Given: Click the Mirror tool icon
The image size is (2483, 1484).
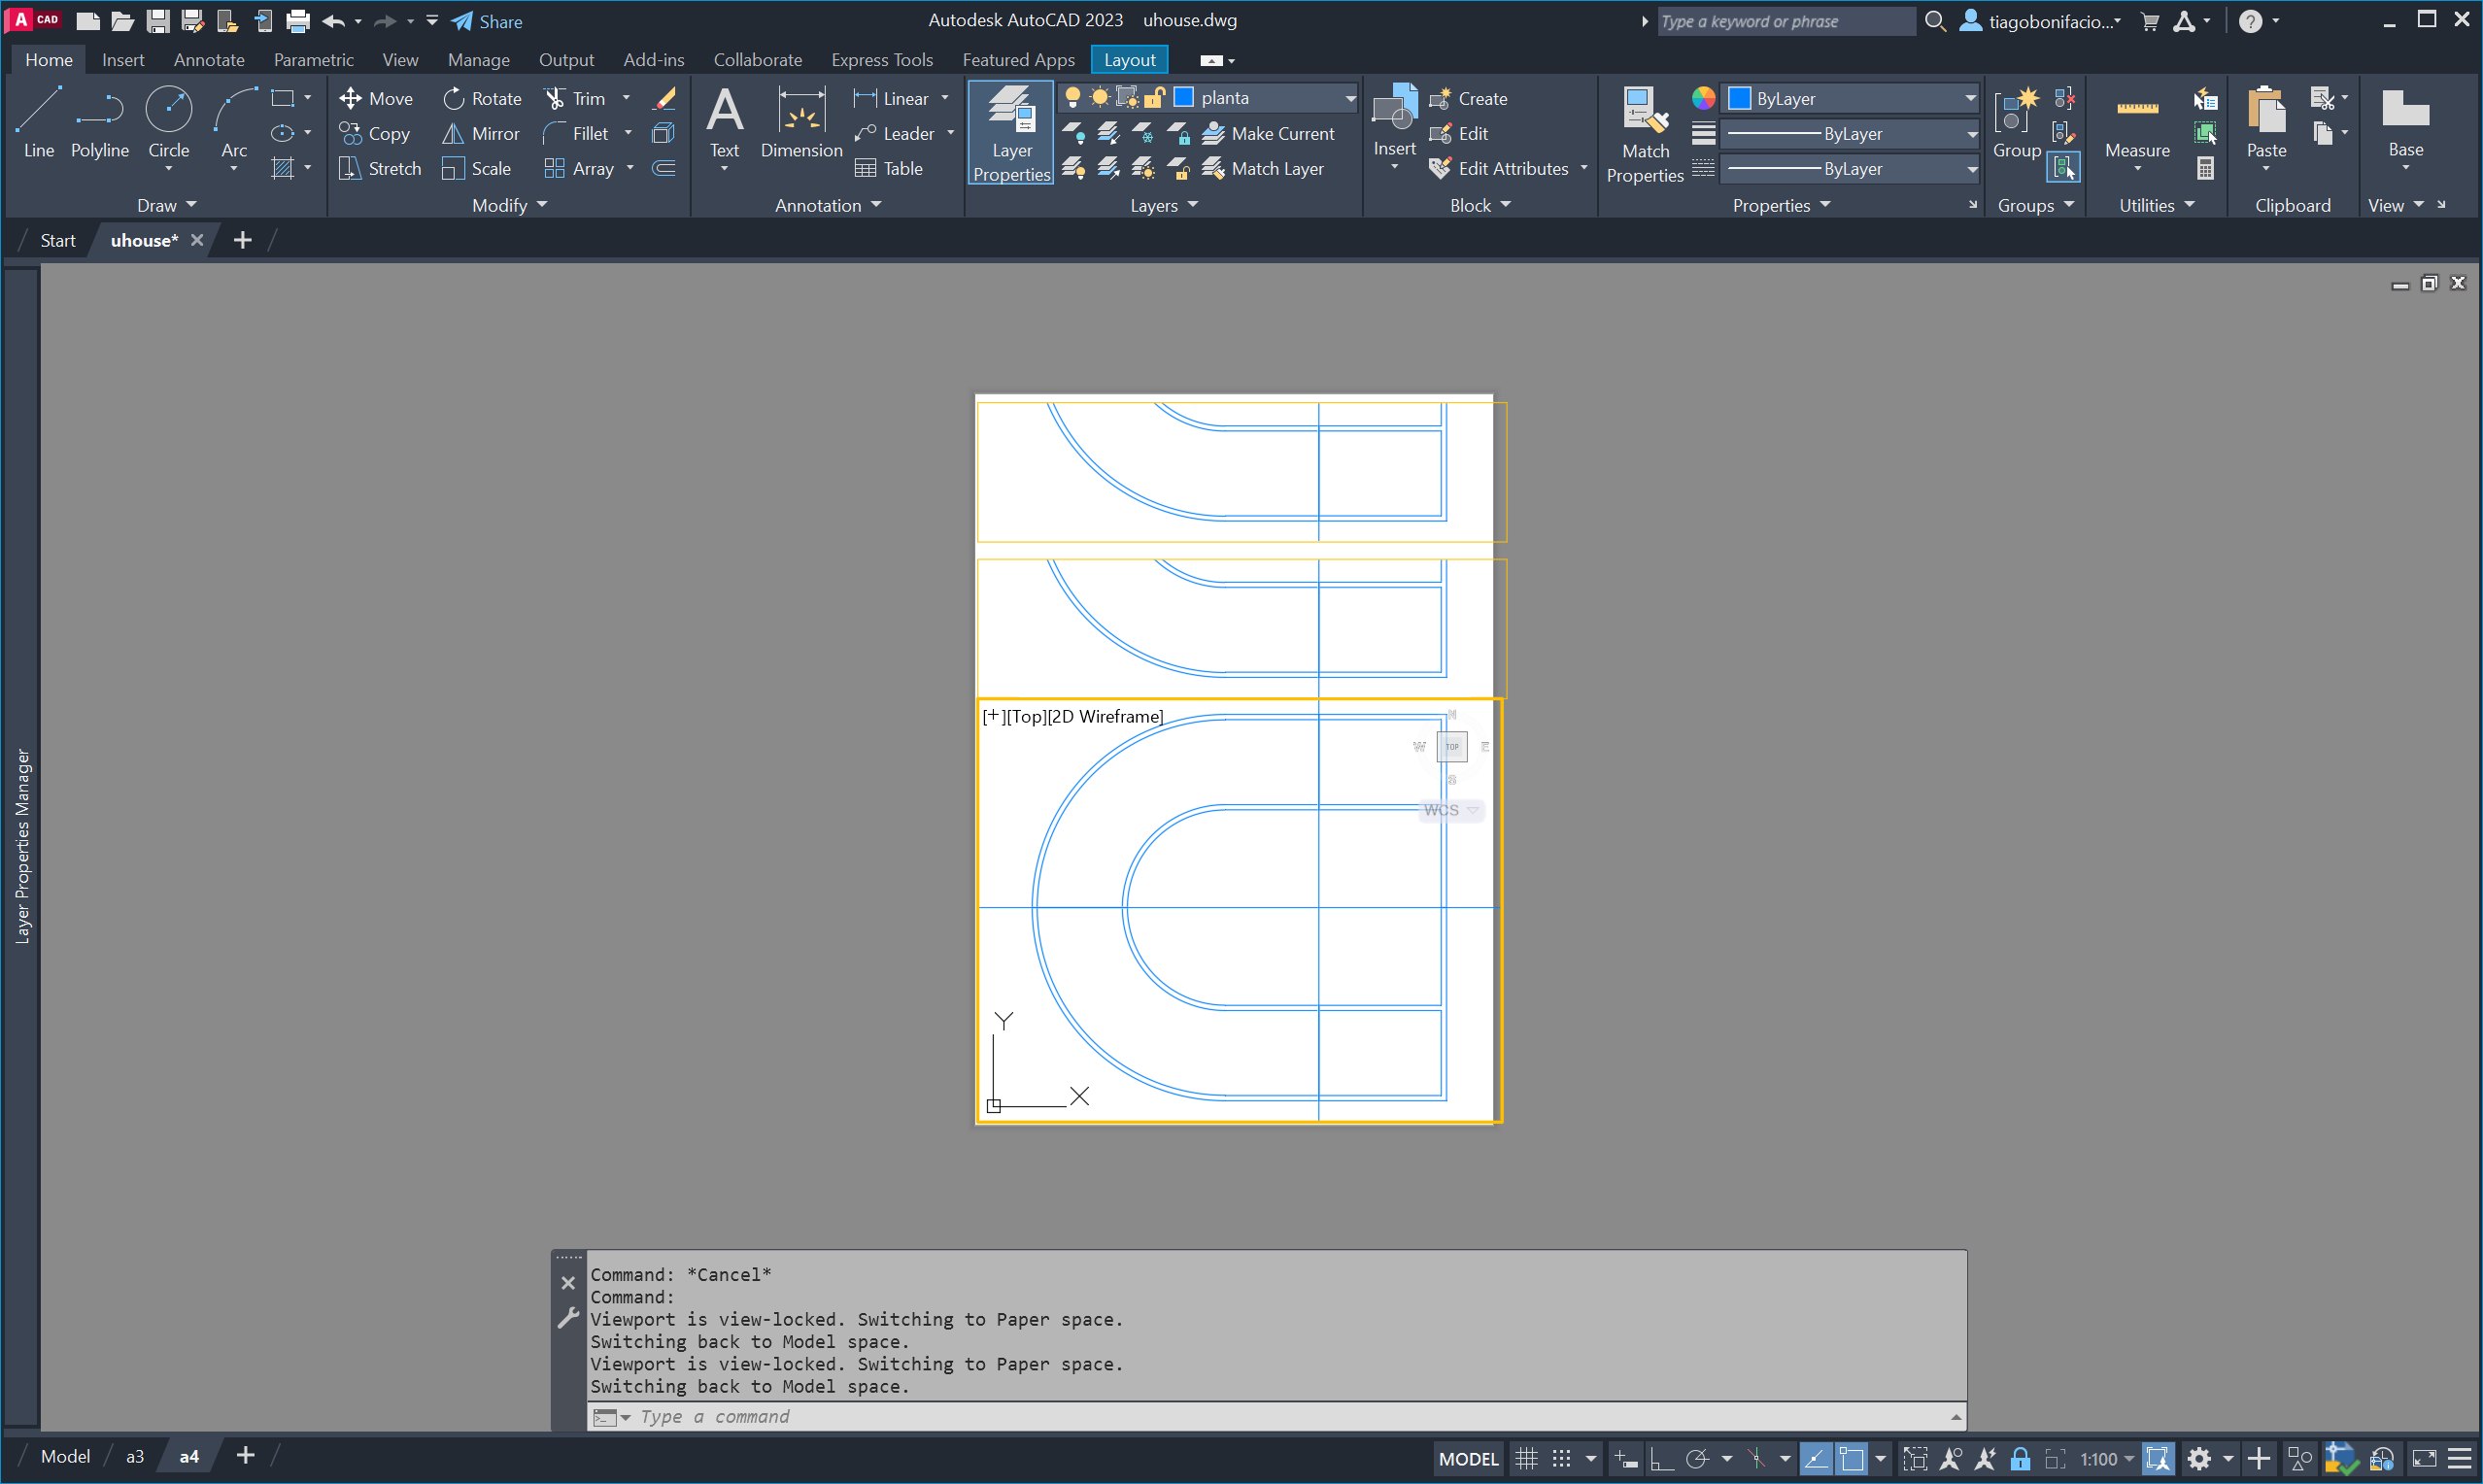Looking at the screenshot, I should [453, 133].
